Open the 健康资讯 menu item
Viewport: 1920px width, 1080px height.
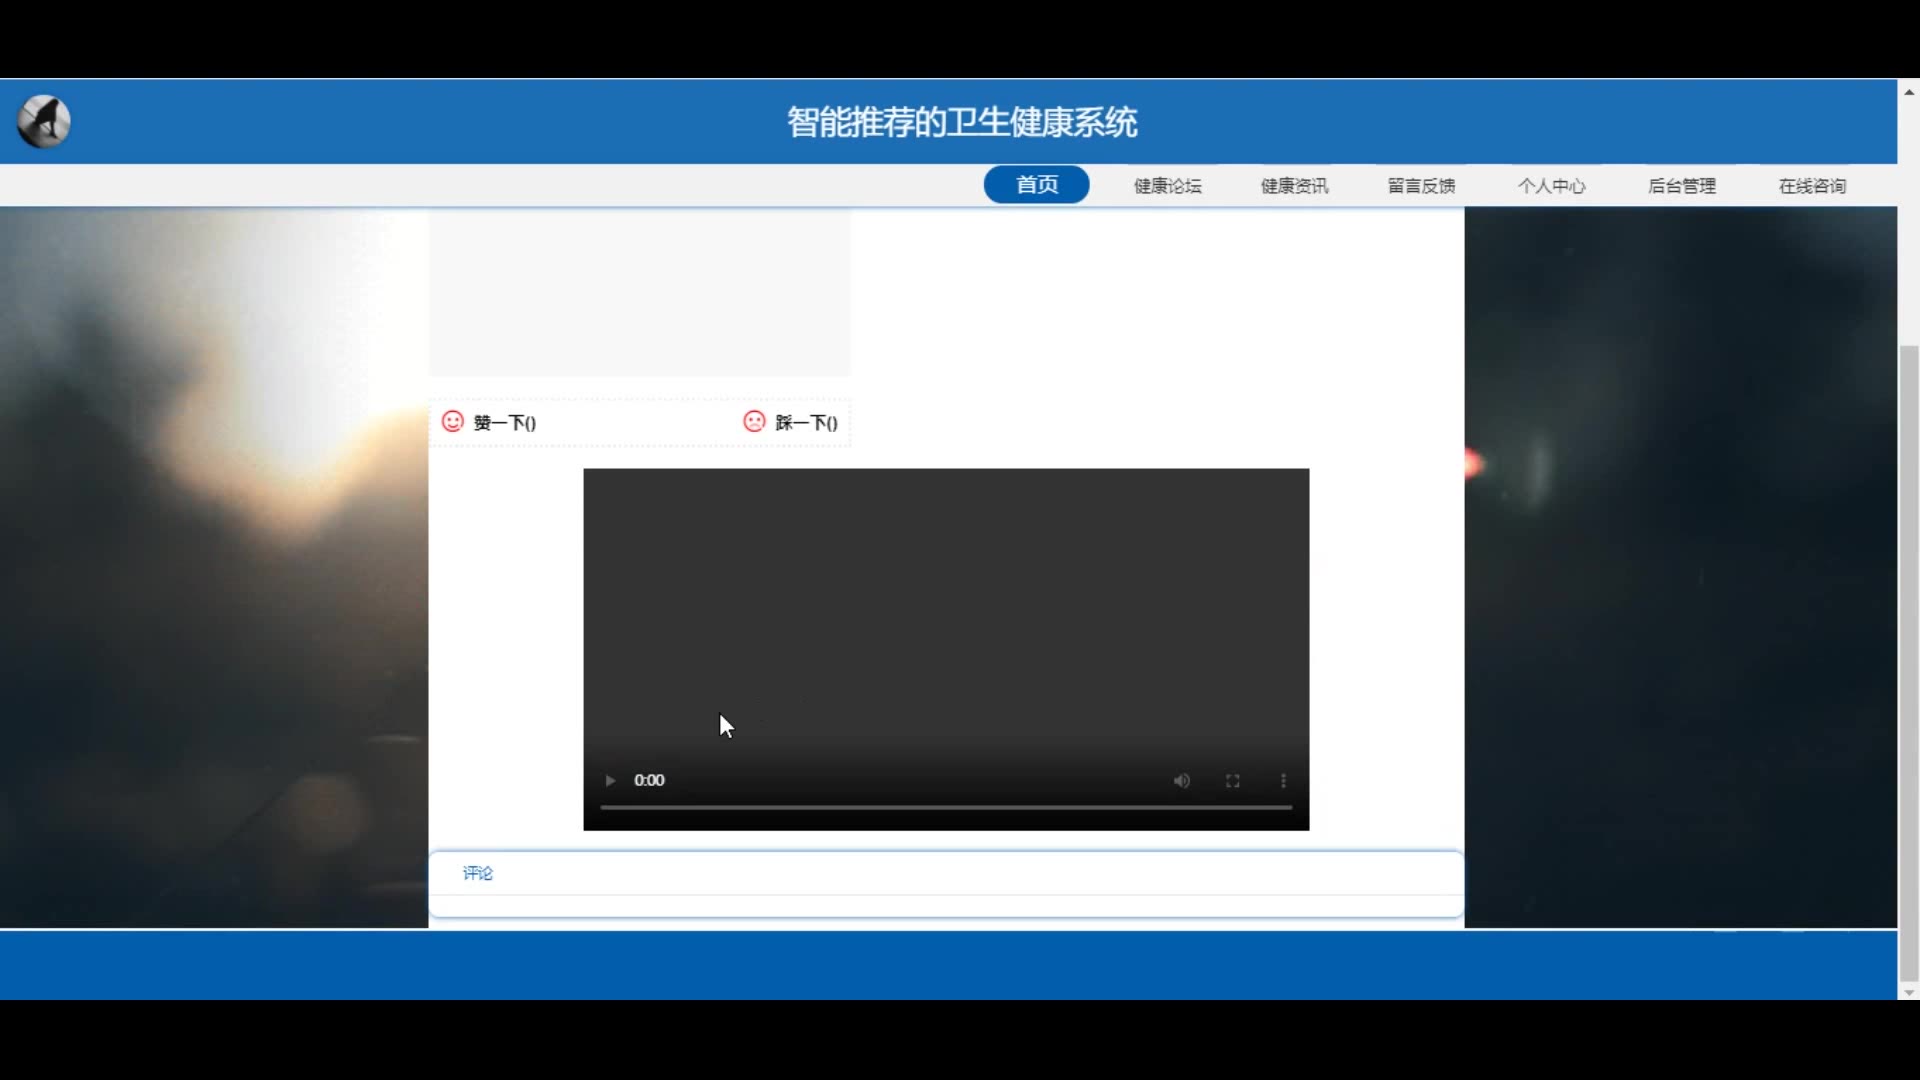[1294, 186]
